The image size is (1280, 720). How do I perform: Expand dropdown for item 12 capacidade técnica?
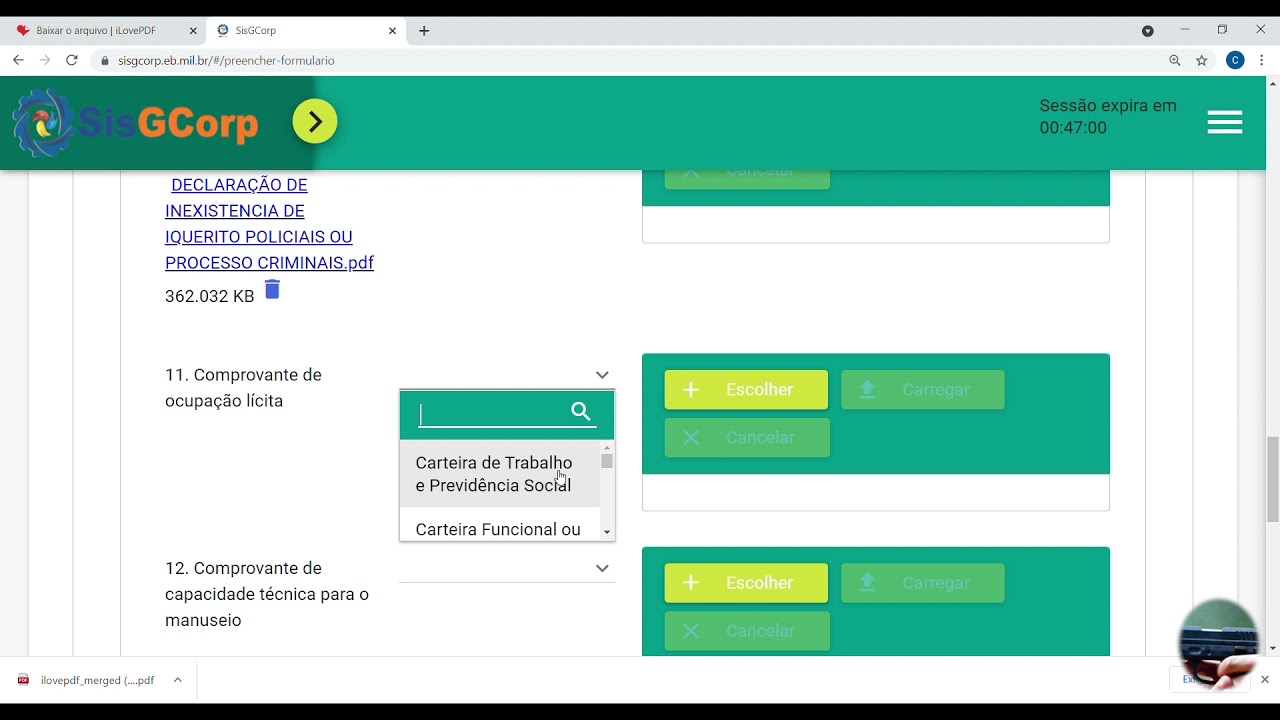click(x=602, y=568)
